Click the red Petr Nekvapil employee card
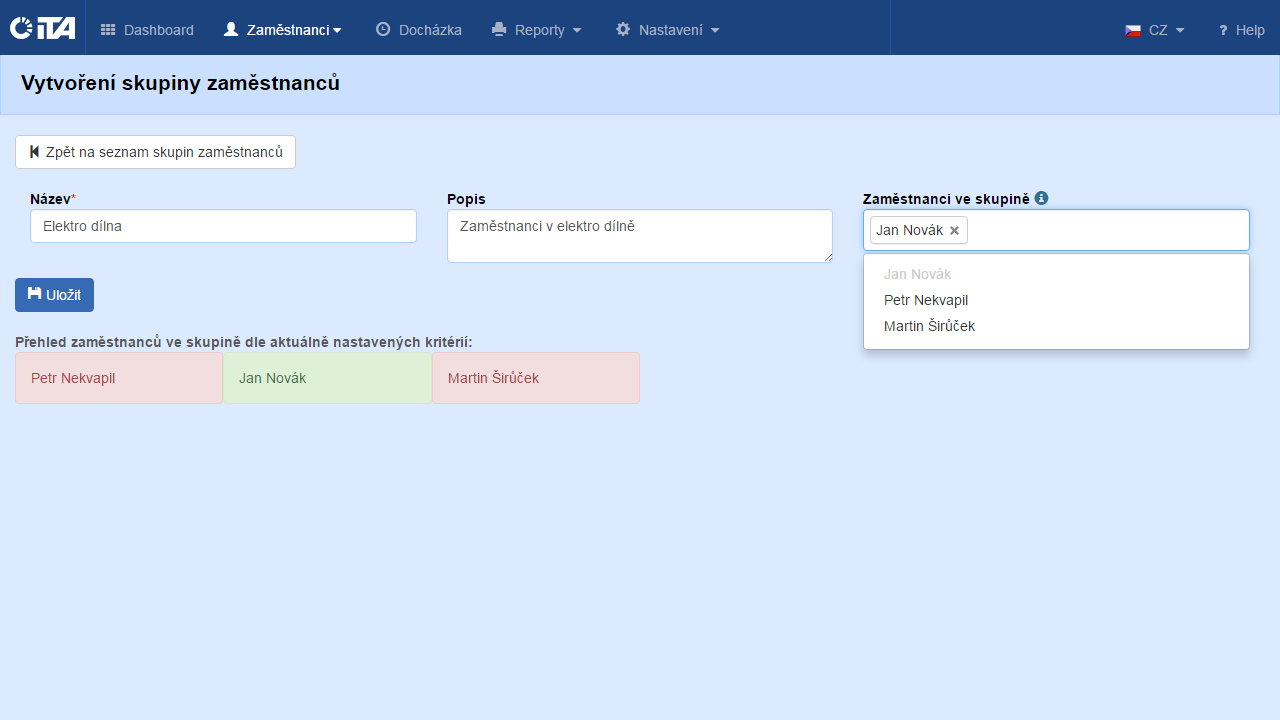Viewport: 1280px width, 720px height. coord(119,378)
